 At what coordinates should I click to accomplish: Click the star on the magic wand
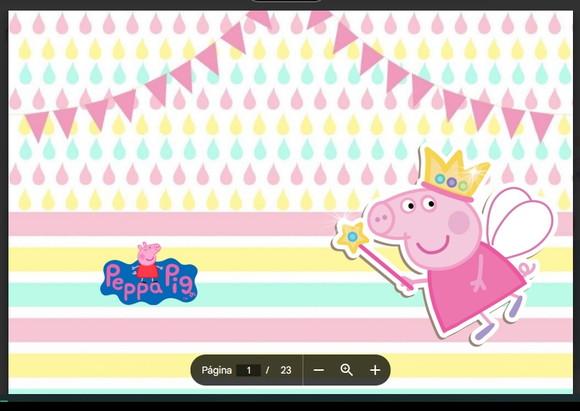coord(352,237)
